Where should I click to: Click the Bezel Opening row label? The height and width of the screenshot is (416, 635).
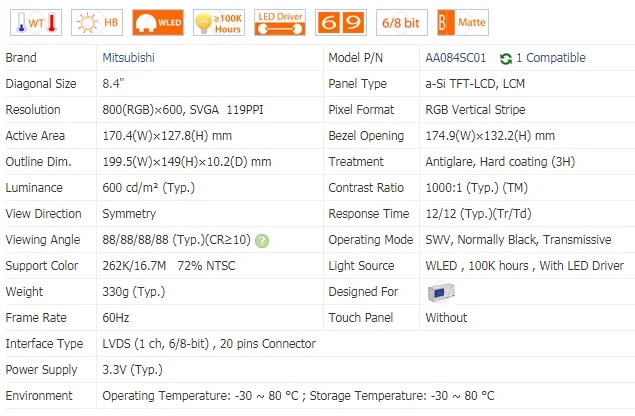pos(366,136)
